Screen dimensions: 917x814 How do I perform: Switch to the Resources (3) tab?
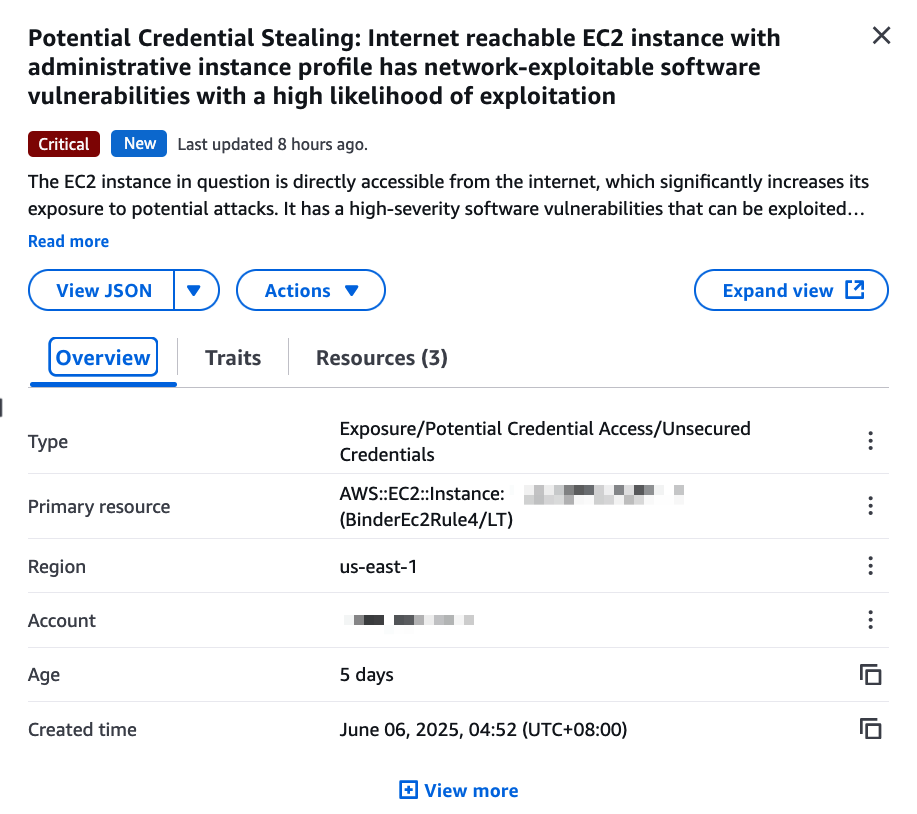point(381,357)
